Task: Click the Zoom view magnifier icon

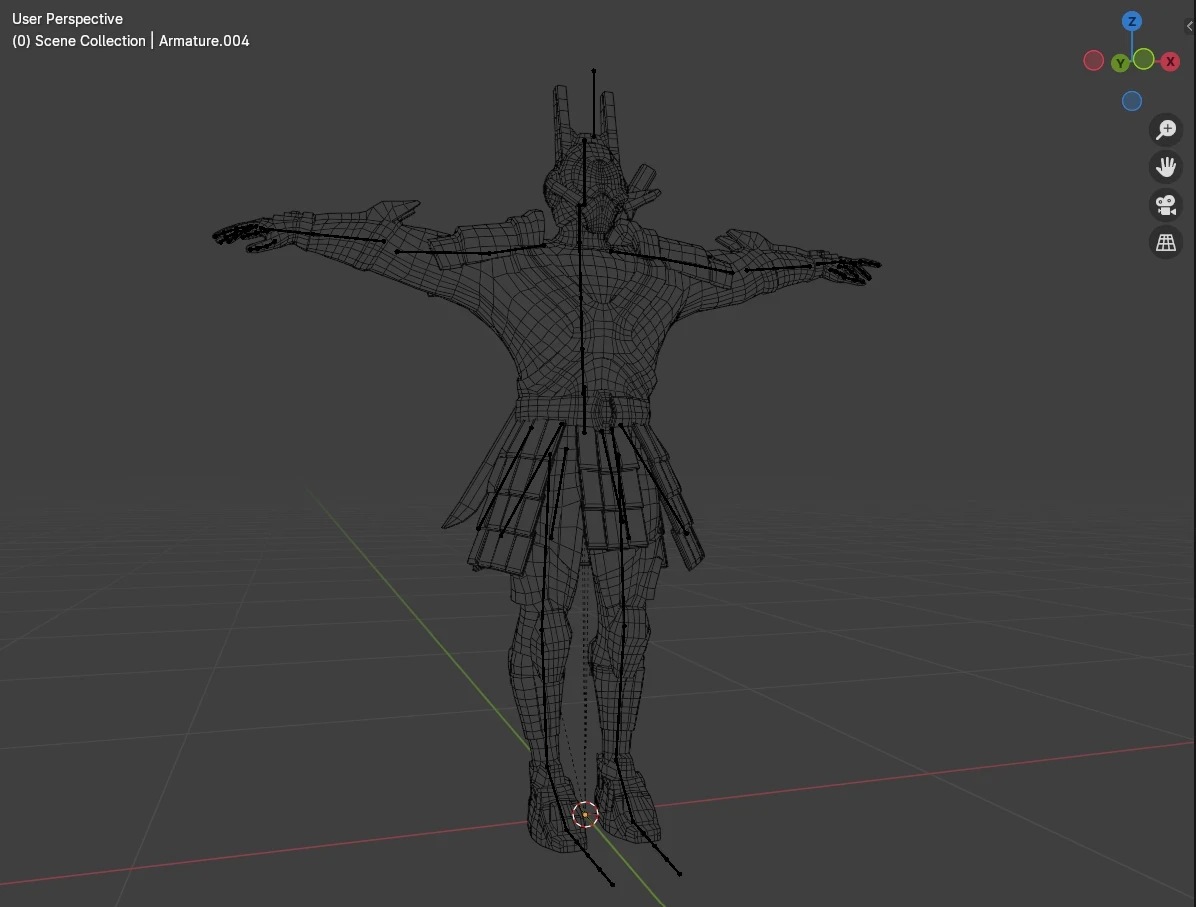Action: [x=1165, y=130]
